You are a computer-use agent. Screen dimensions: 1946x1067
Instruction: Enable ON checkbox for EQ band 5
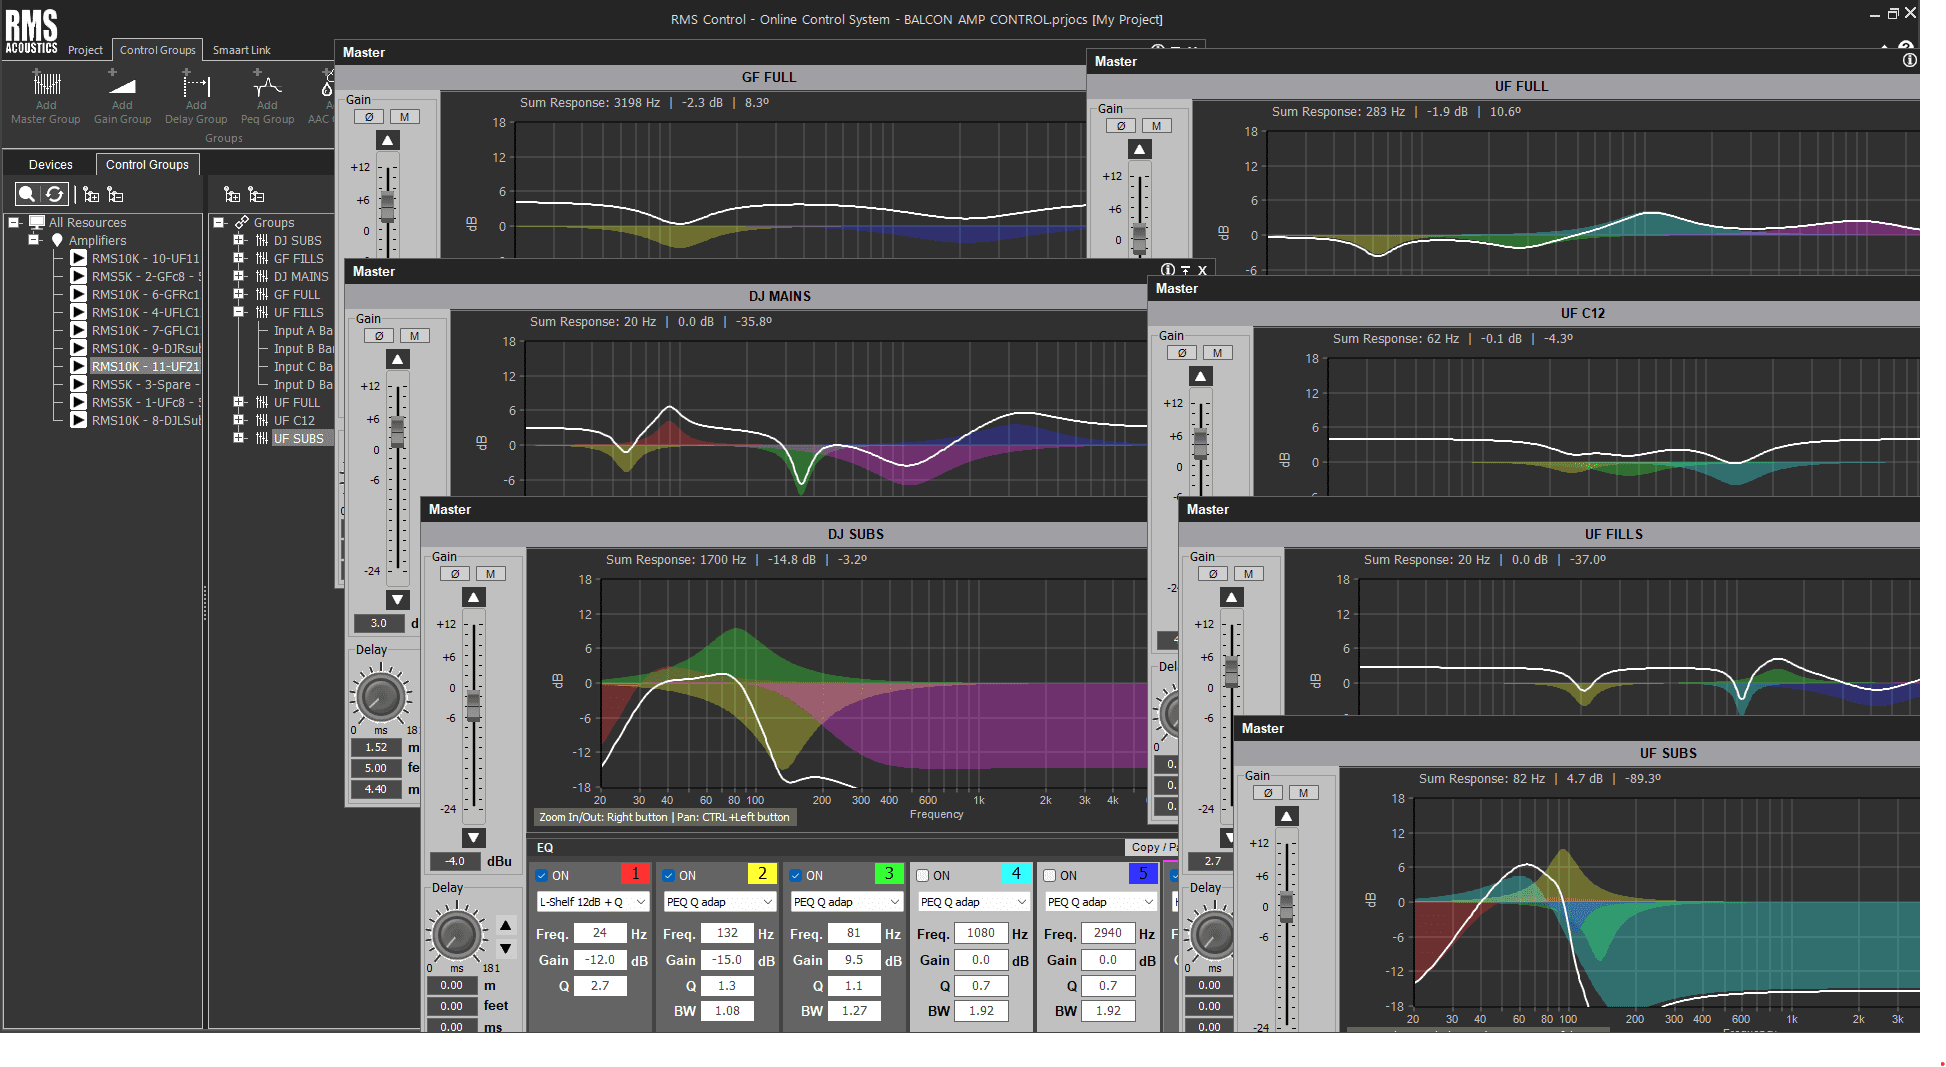1050,876
